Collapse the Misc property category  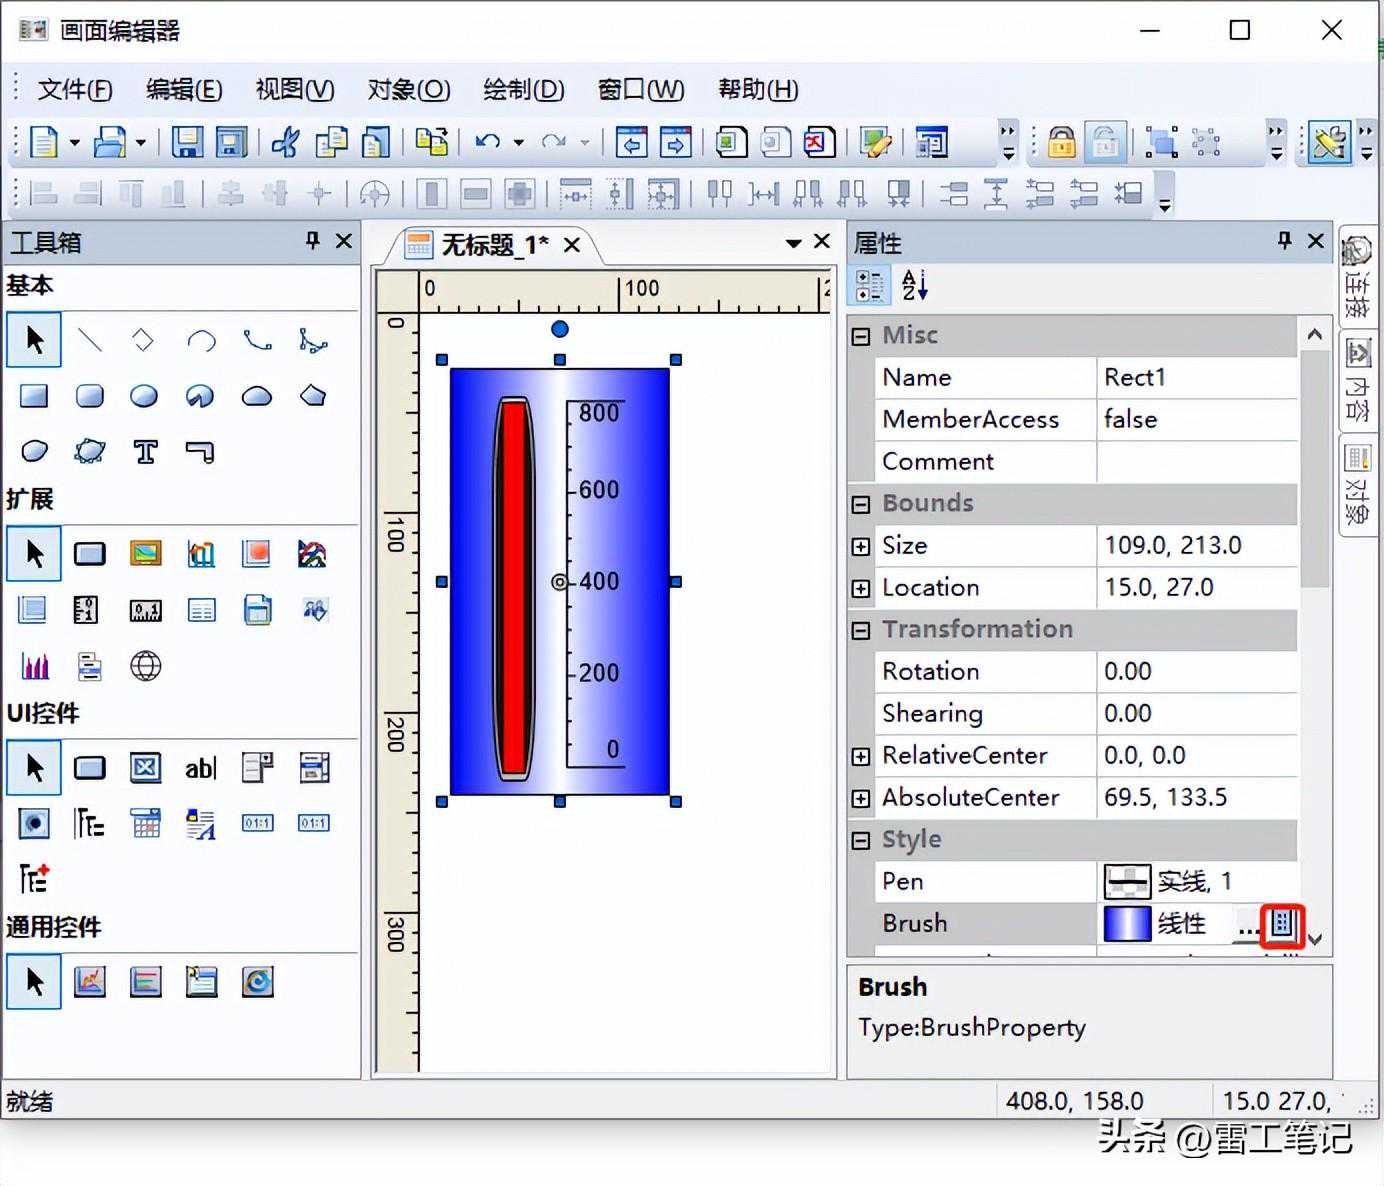point(861,336)
